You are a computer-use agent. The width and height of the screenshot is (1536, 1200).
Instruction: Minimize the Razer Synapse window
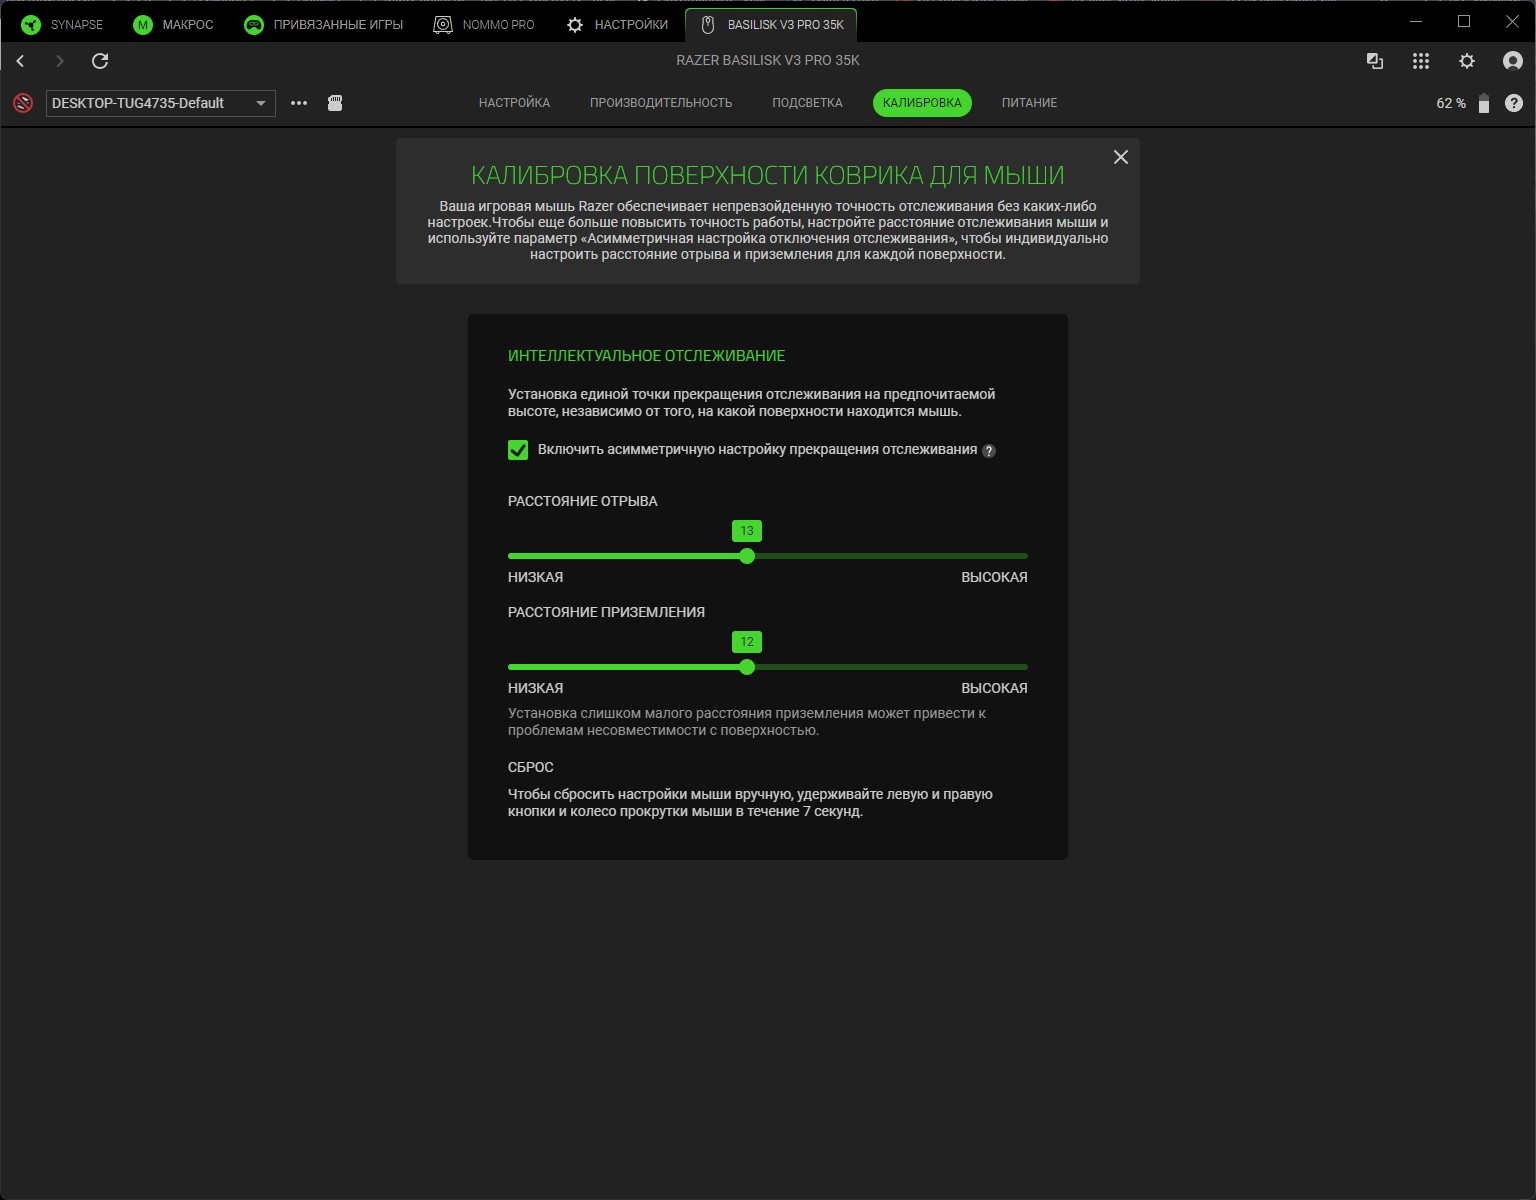1416,21
